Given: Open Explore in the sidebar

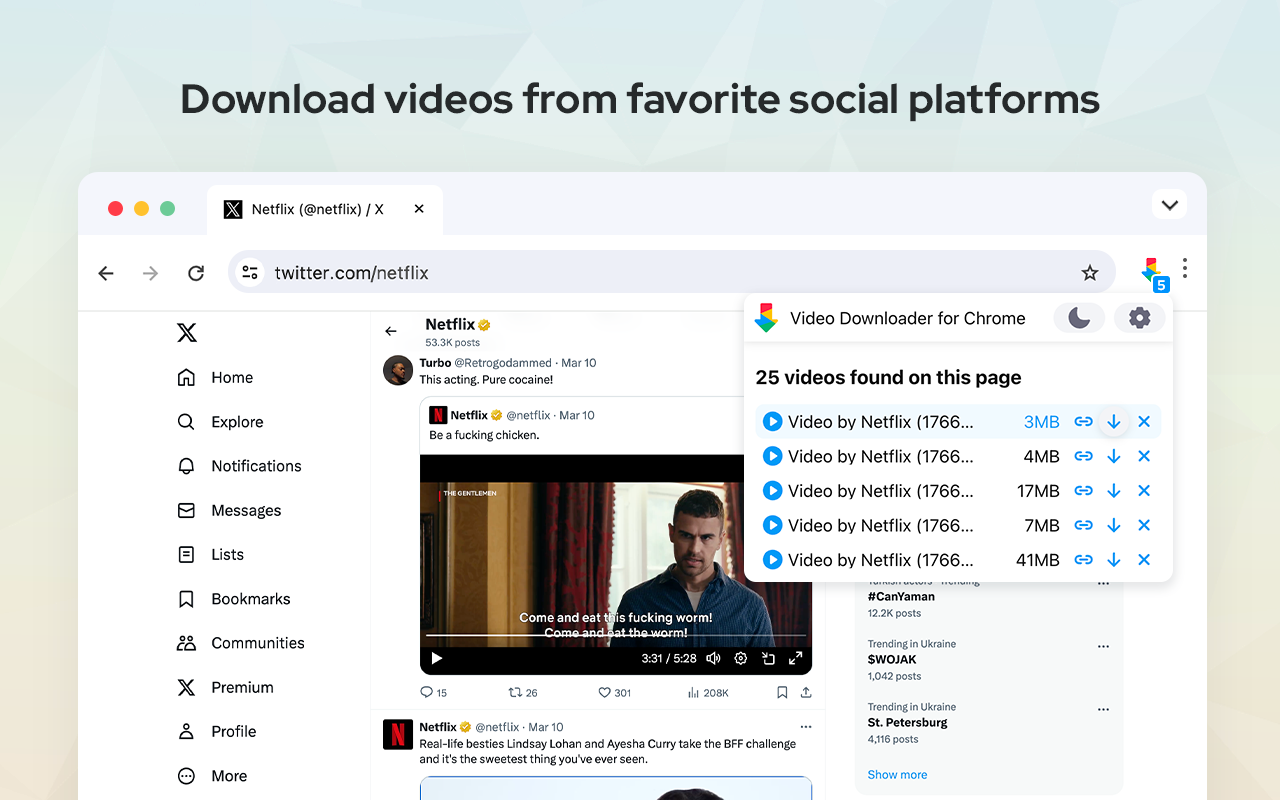Looking at the screenshot, I should click(x=237, y=422).
